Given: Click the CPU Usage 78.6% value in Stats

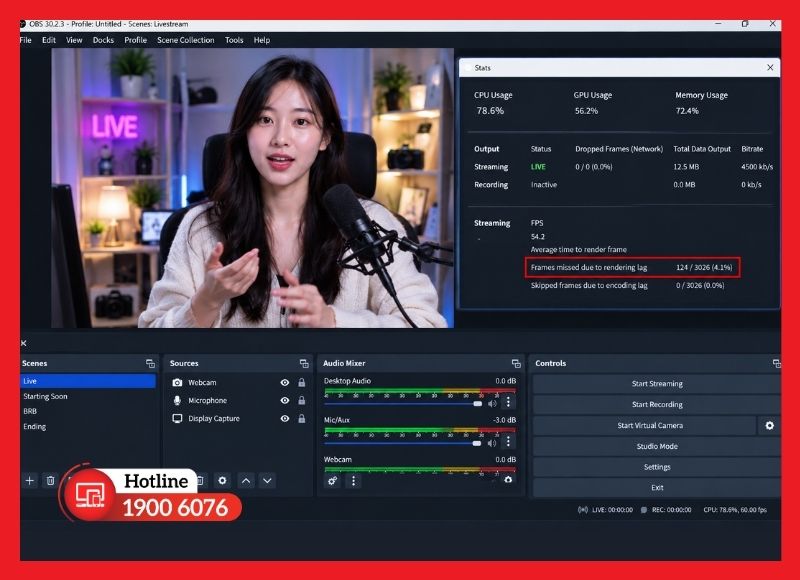Looking at the screenshot, I should click(x=490, y=111).
